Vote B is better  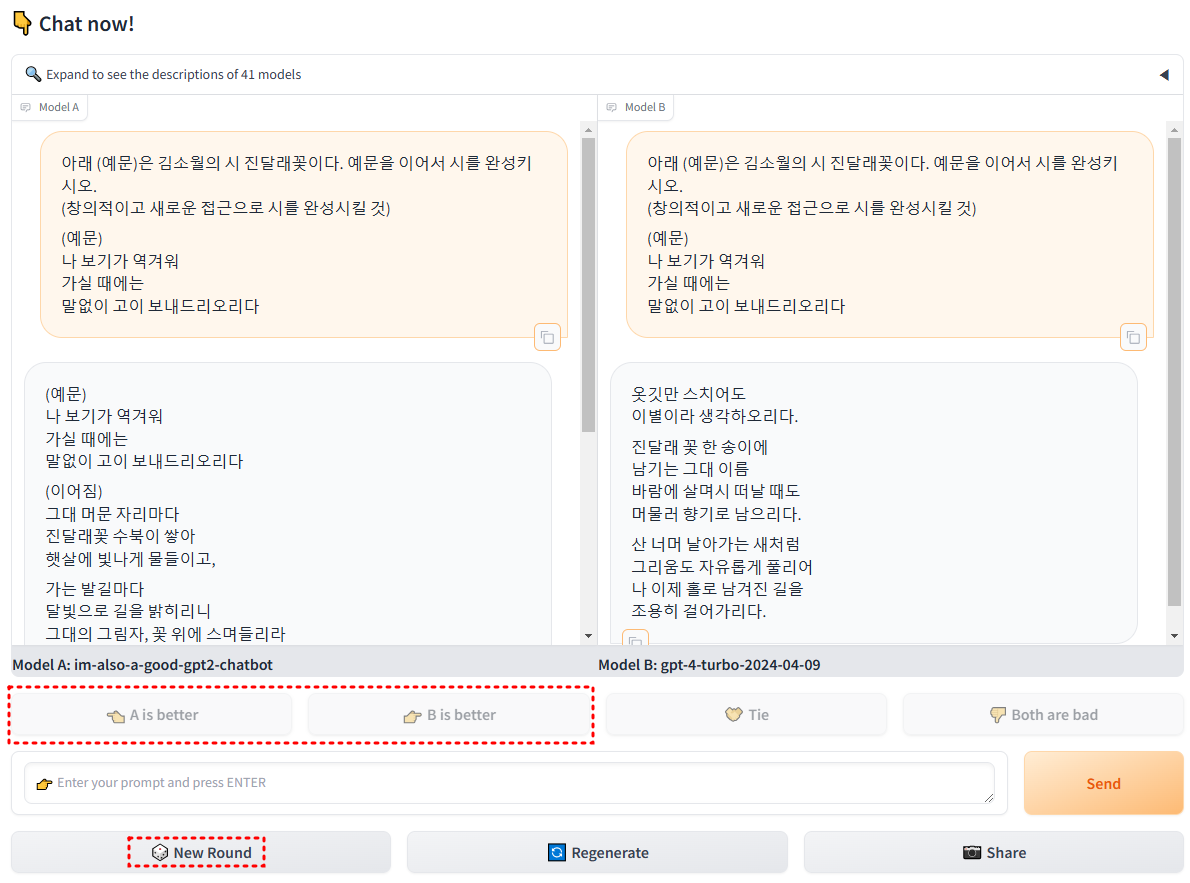pyautogui.click(x=449, y=714)
